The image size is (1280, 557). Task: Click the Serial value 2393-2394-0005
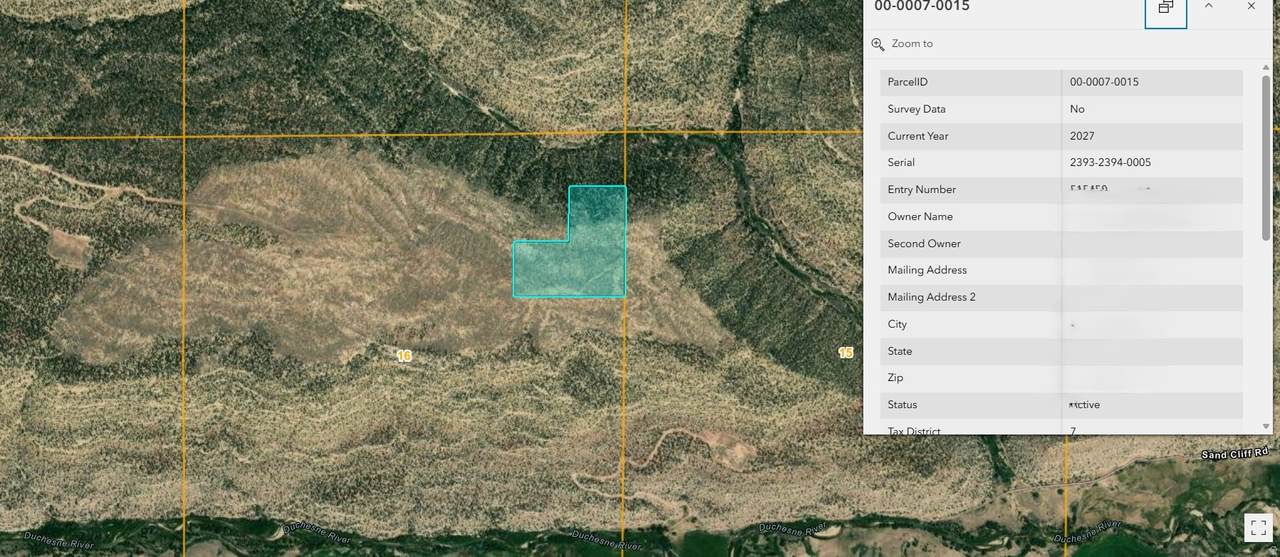pos(1116,162)
